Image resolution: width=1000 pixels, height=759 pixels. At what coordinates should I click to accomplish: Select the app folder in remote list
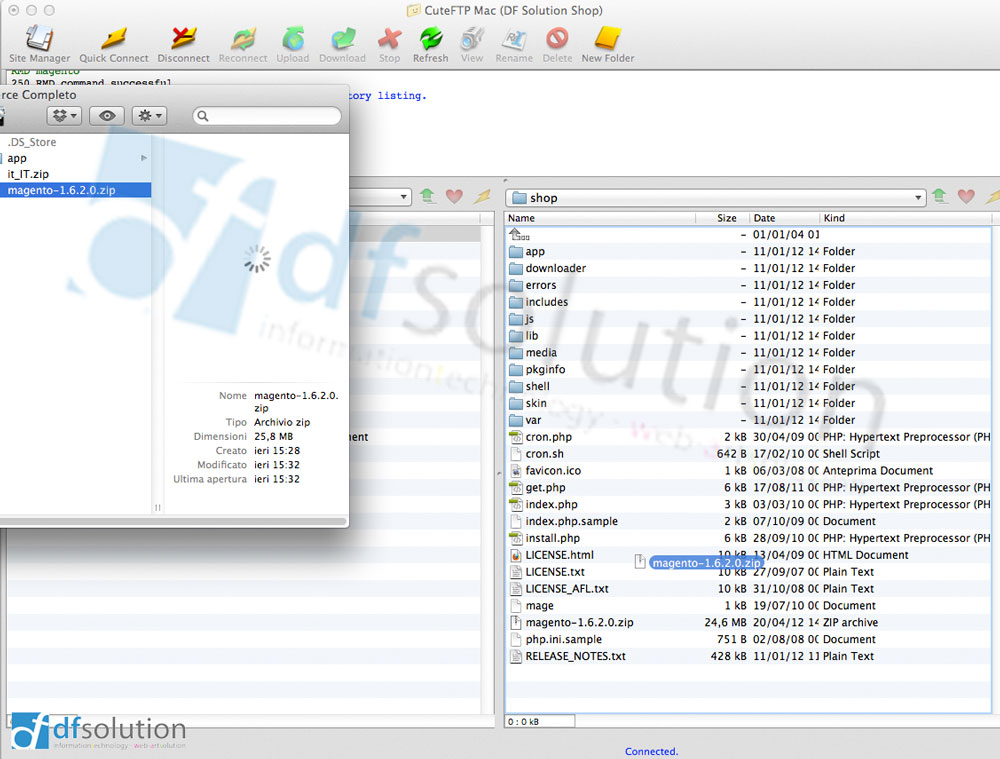(749, 251)
